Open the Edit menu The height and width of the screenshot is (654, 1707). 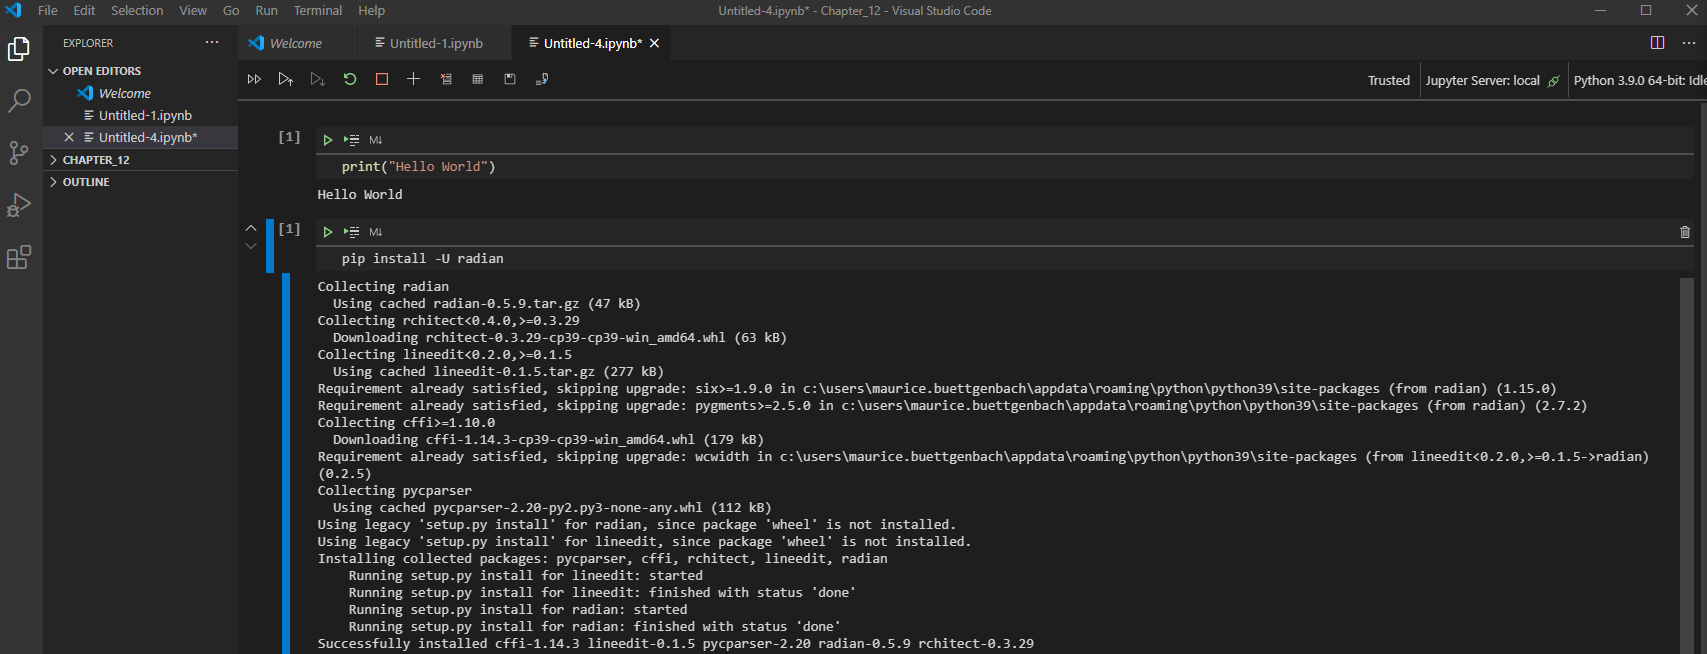pos(84,10)
